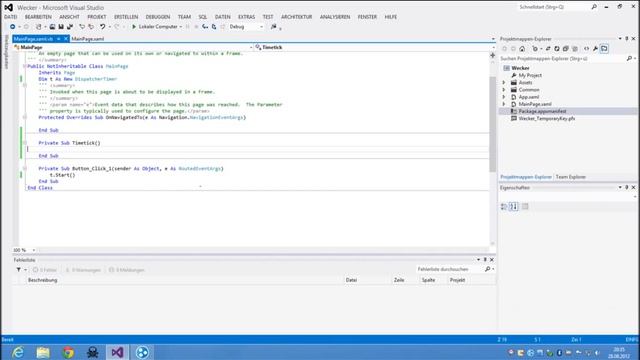This screenshot has height=360, width=640.
Task: Click Home icon in Projektmappen-Explorer
Action: pyautogui.click(x=522, y=49)
